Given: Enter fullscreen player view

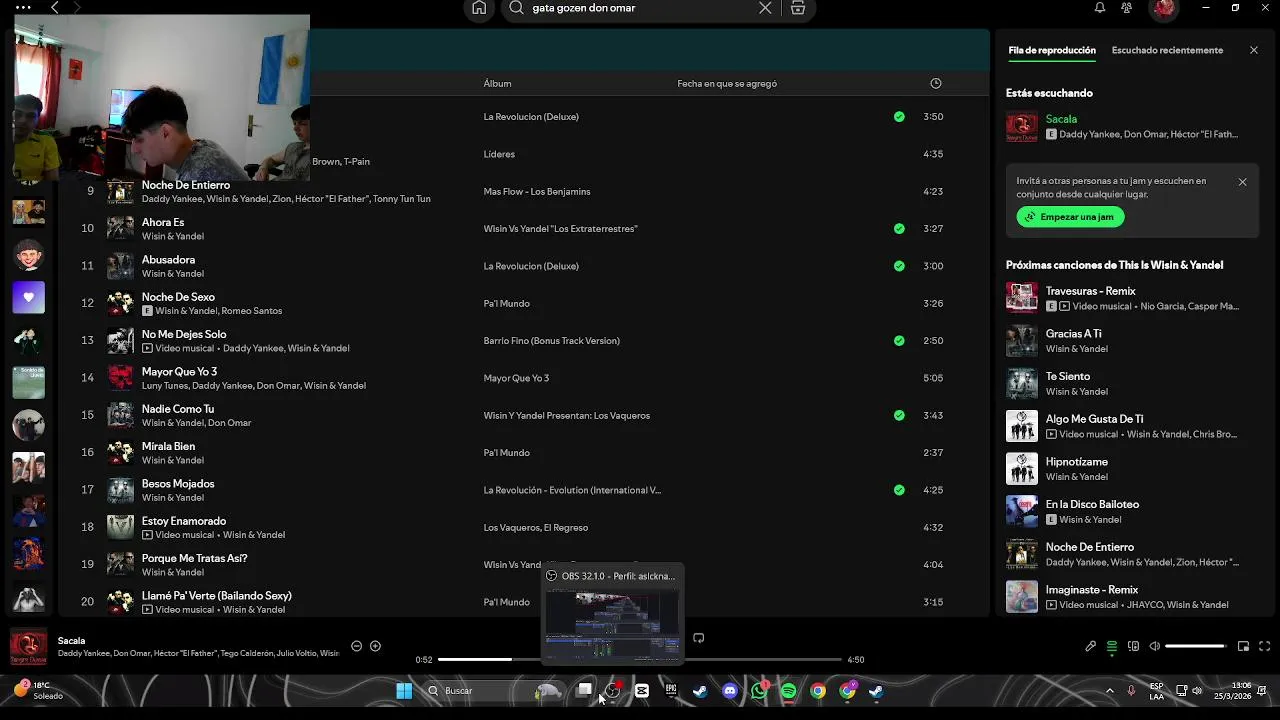Looking at the screenshot, I should click(1264, 646).
